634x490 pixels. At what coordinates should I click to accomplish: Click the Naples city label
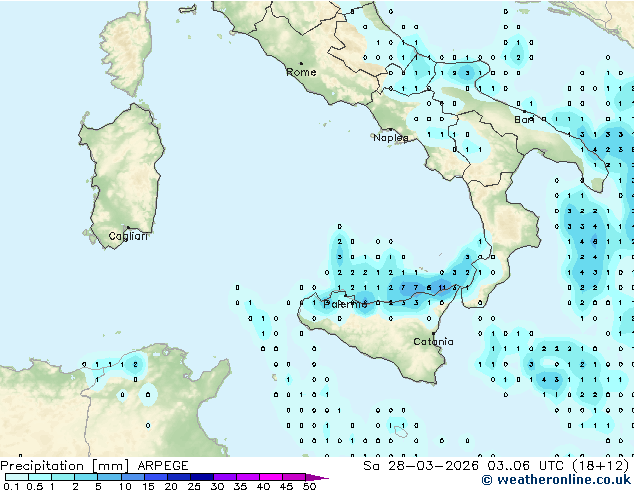tap(391, 138)
